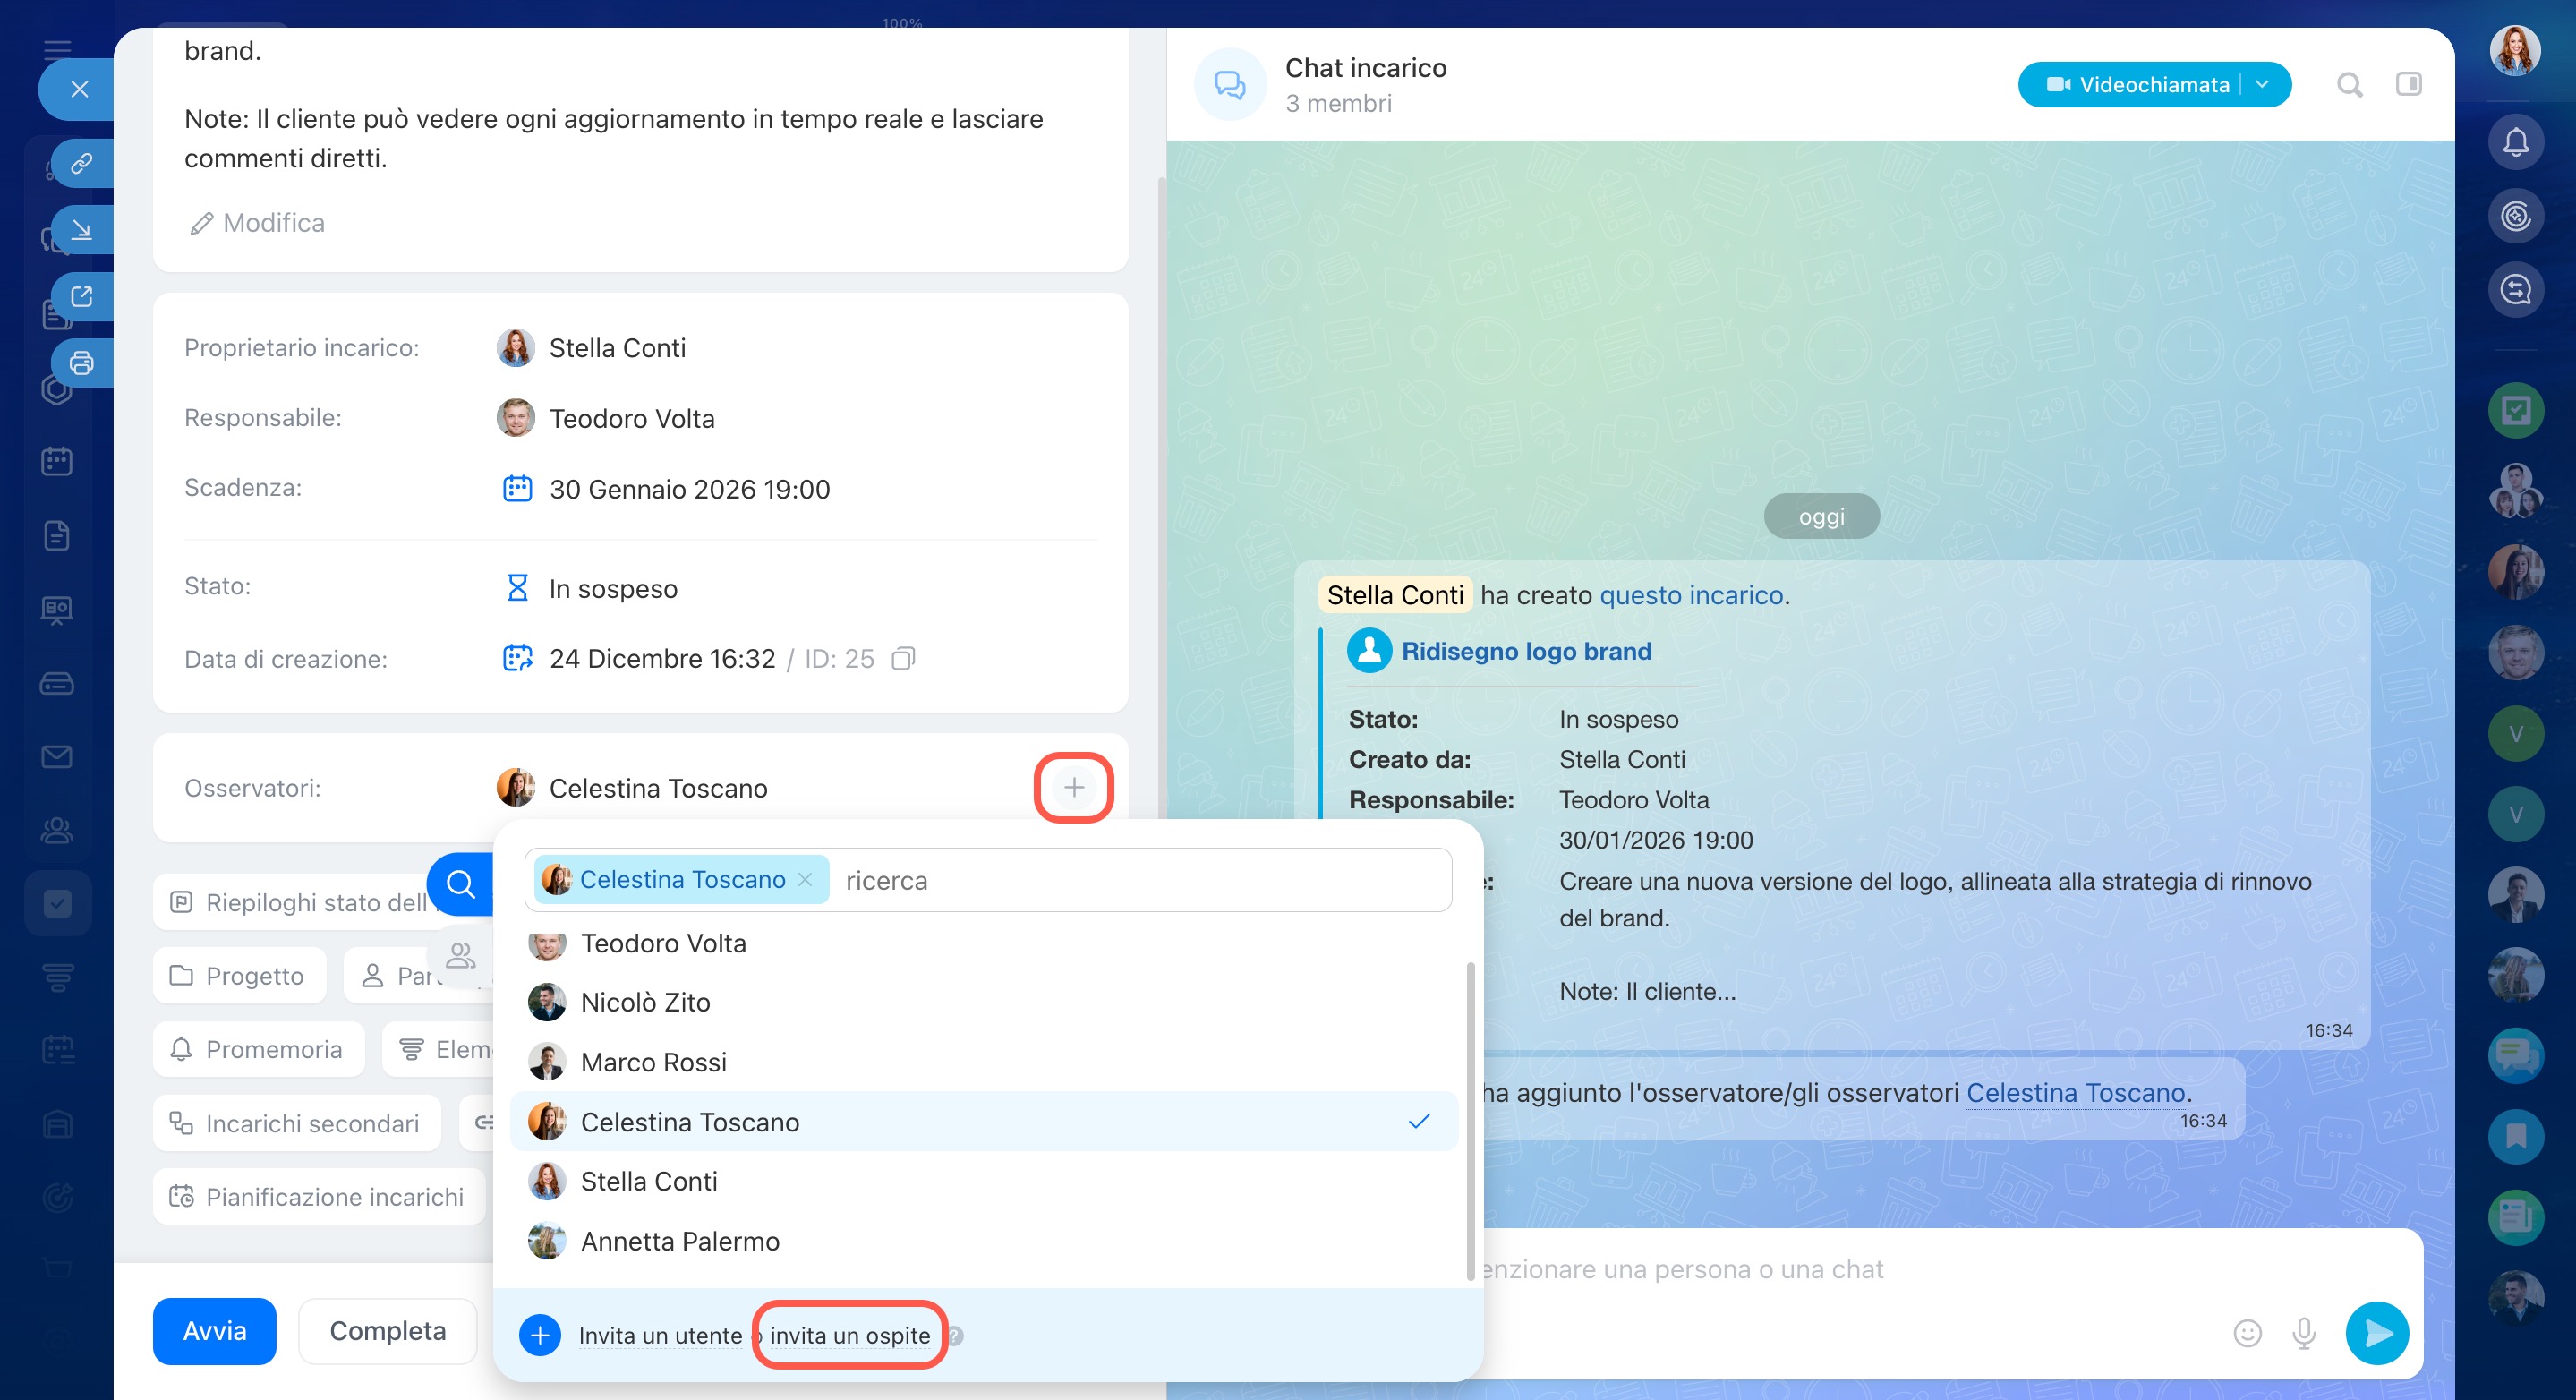Click the print task icon
The image size is (2576, 1400).
pyautogui.click(x=82, y=363)
